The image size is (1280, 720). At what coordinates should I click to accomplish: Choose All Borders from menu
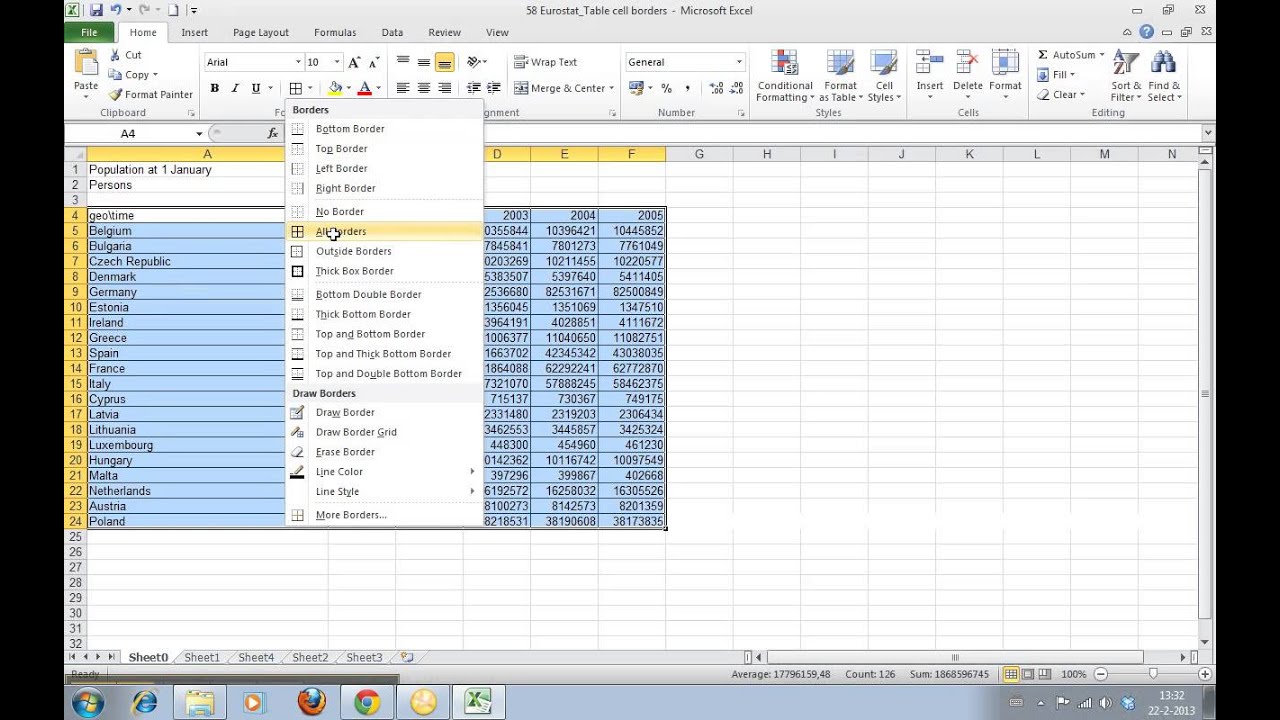click(383, 231)
